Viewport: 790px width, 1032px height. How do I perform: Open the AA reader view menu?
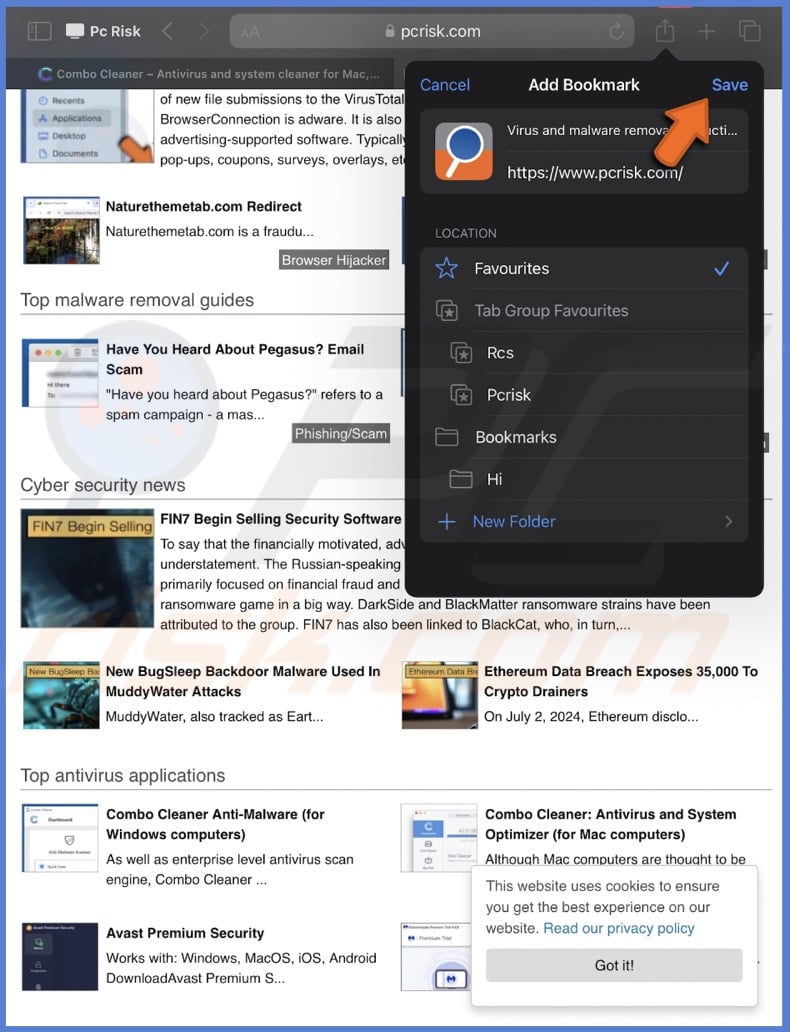[x=250, y=32]
